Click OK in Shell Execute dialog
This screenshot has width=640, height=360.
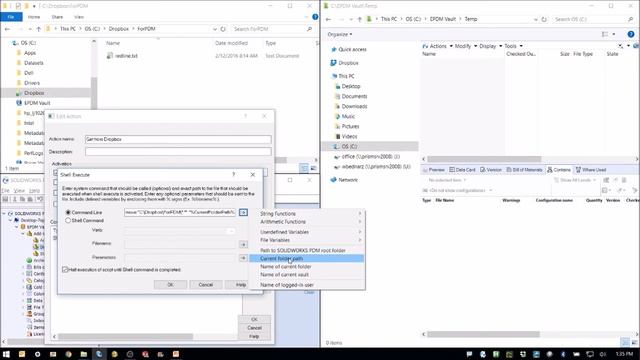[170, 284]
